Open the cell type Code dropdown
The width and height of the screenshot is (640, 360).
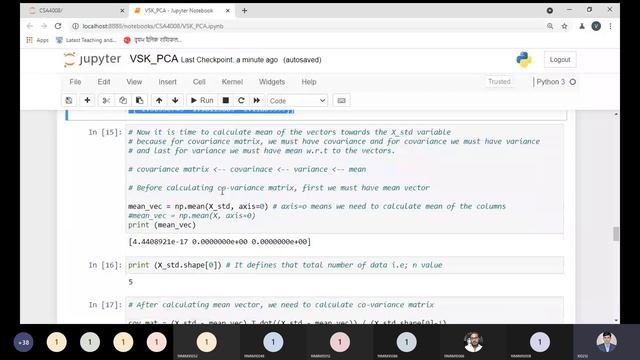tap(297, 100)
